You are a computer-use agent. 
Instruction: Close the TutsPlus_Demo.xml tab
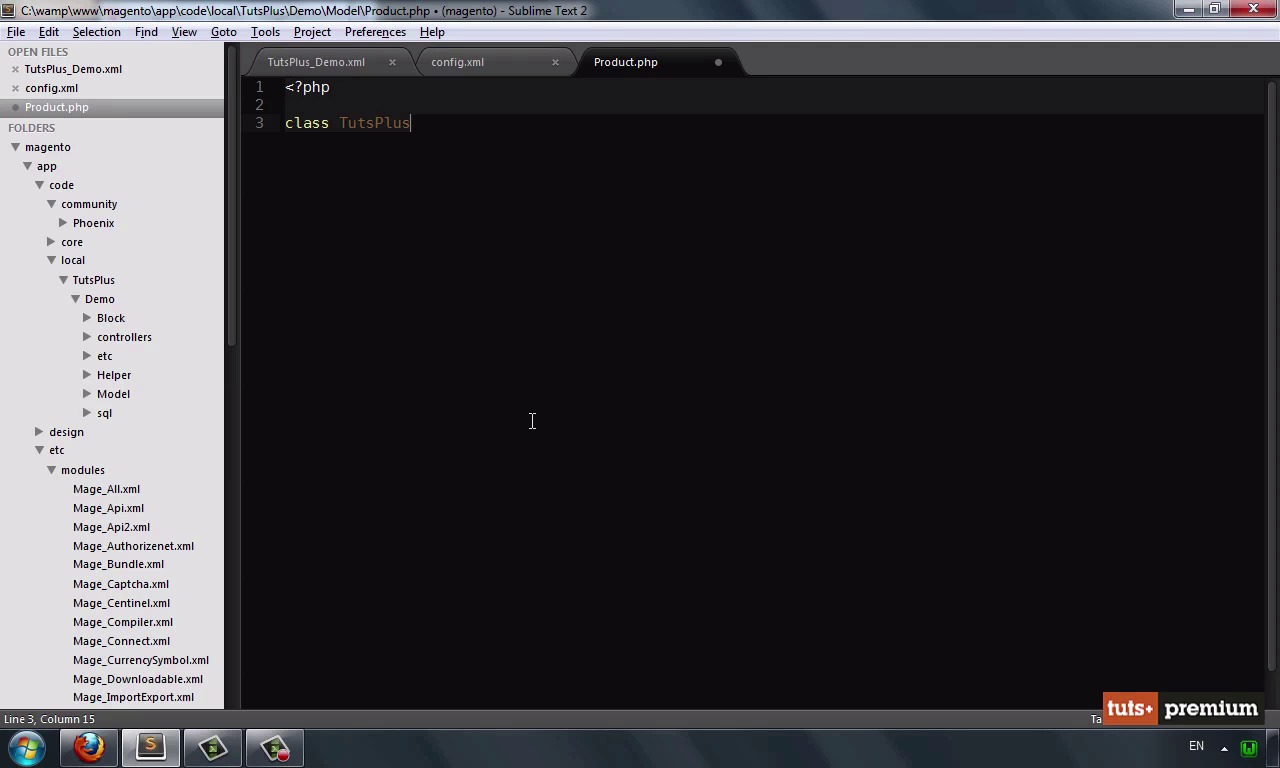pos(392,62)
